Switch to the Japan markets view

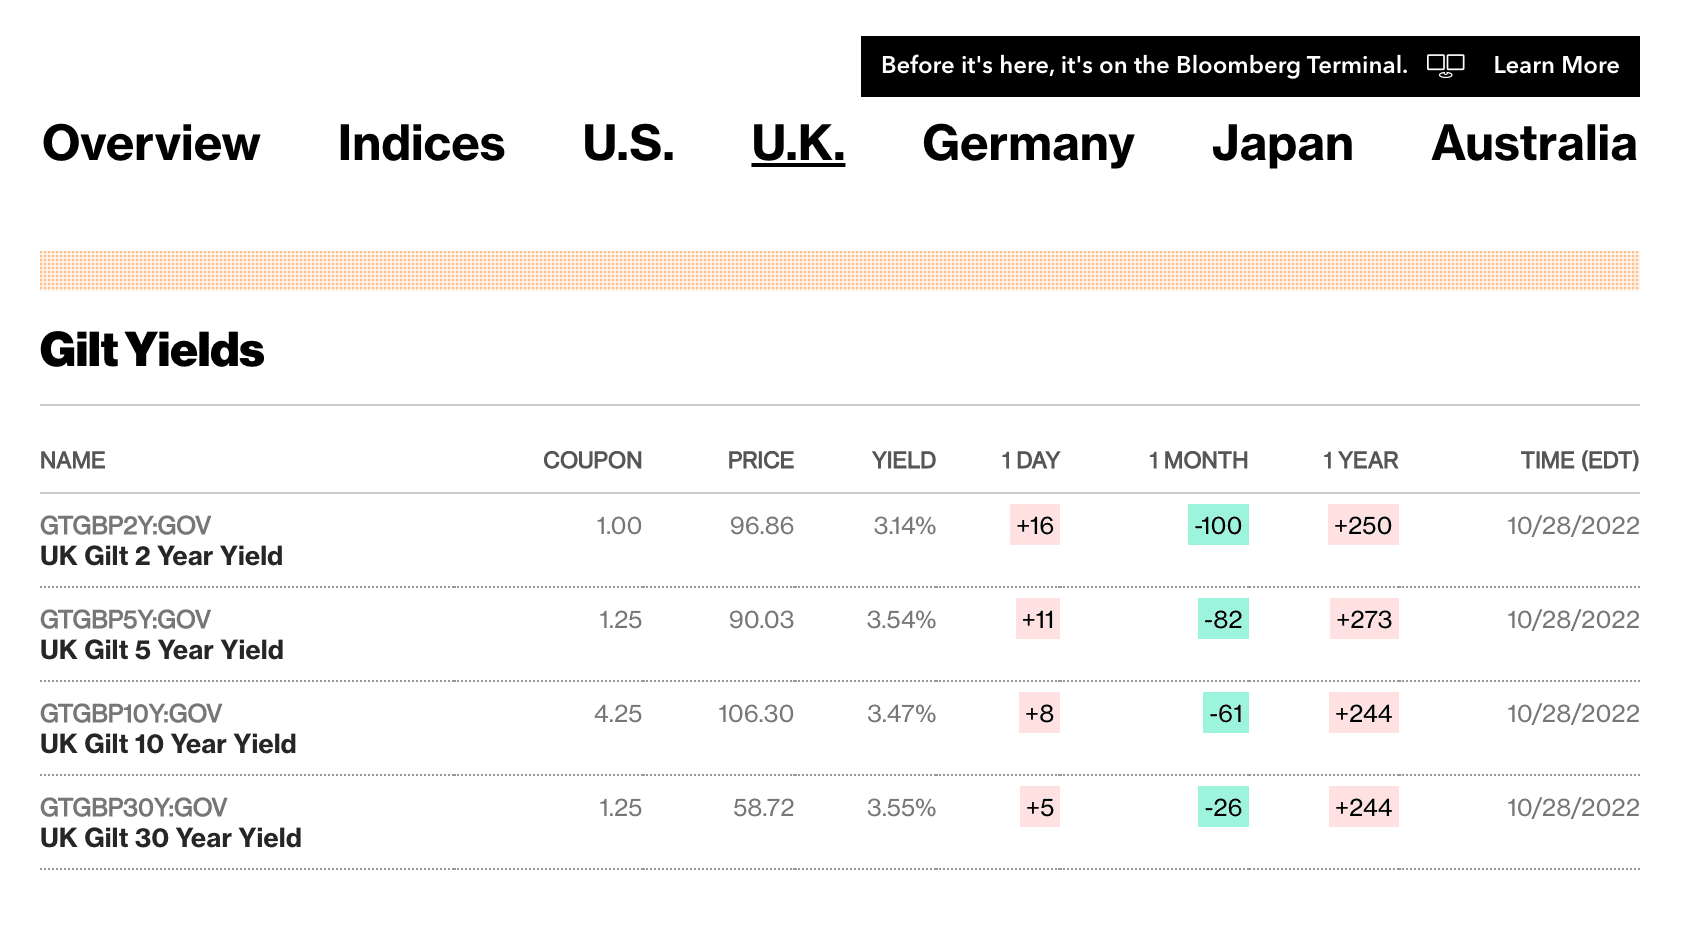(x=1282, y=143)
